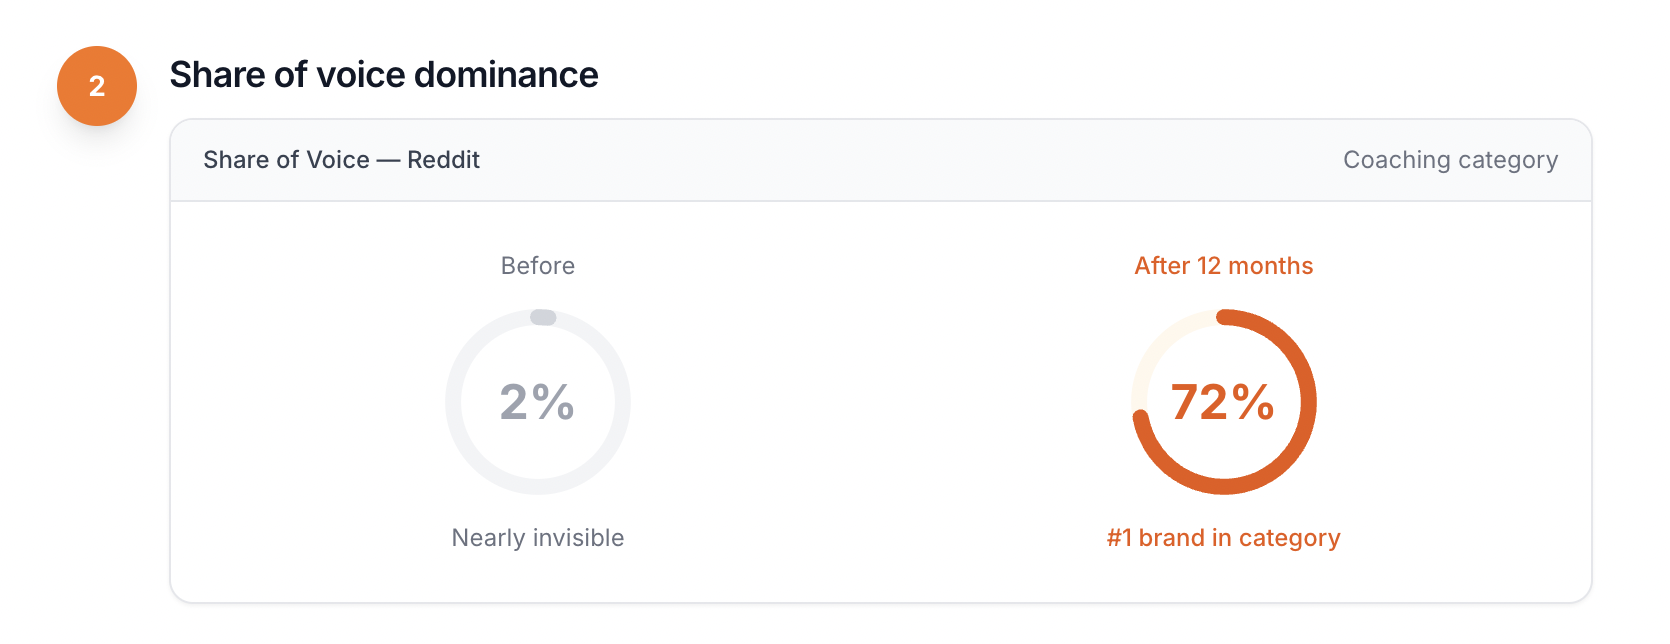
Task: Click the left side of gray Before ring
Action: tap(453, 402)
